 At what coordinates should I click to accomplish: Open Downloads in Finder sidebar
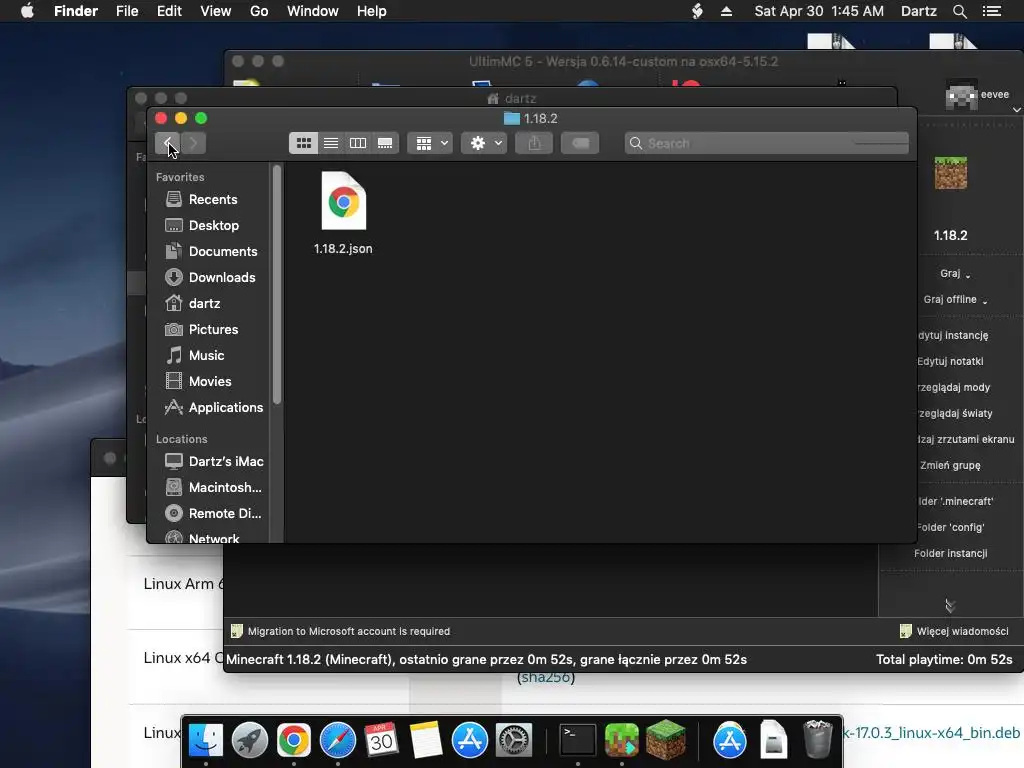pyautogui.click(x=222, y=278)
